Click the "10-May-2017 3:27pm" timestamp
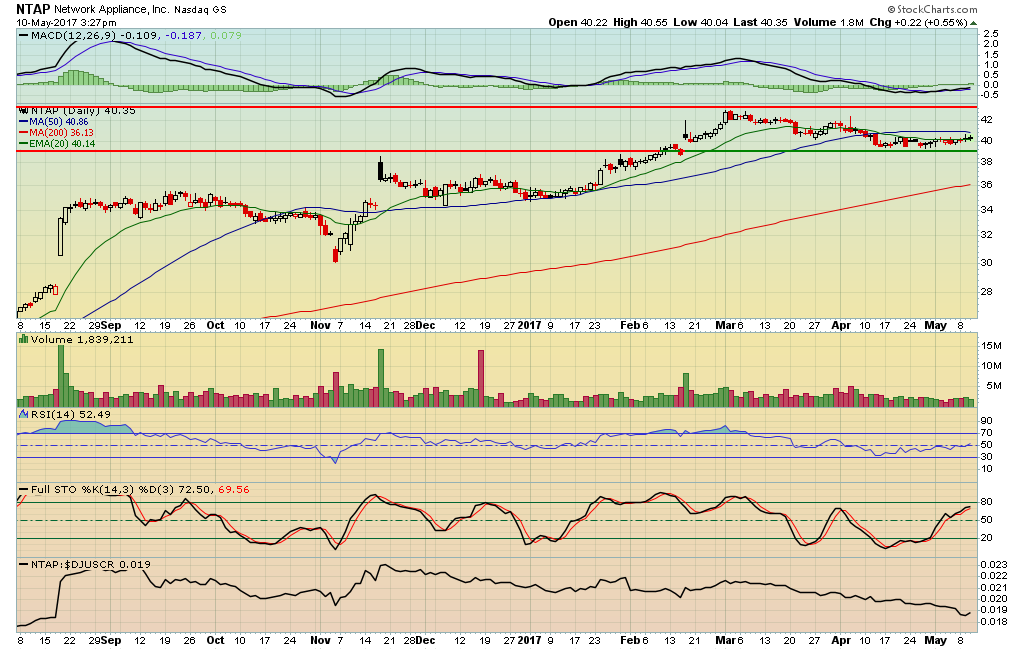The height and width of the screenshot is (650, 1024). (x=66, y=22)
